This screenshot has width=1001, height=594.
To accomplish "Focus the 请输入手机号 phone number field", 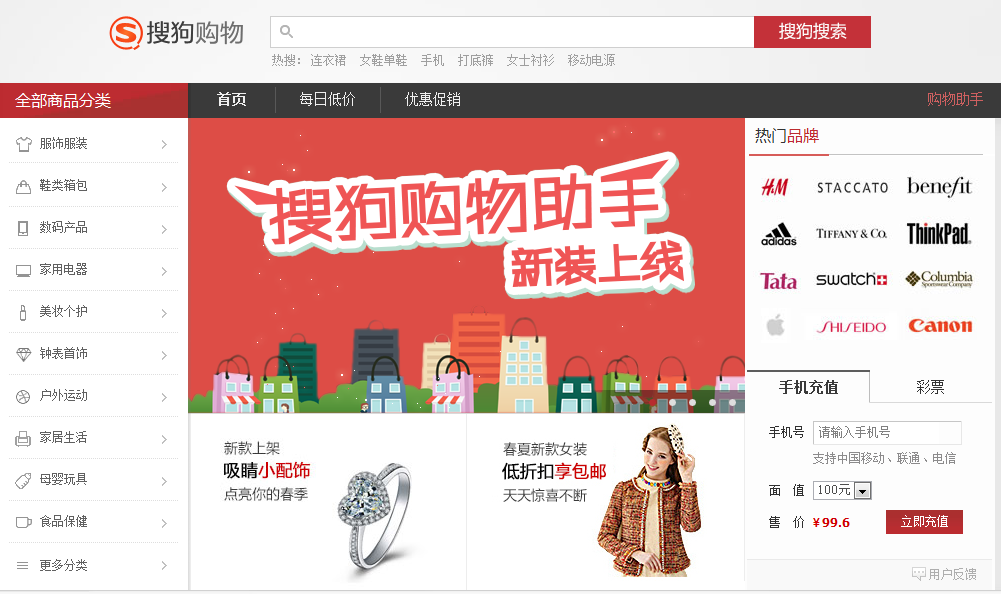I will pyautogui.click(x=887, y=432).
